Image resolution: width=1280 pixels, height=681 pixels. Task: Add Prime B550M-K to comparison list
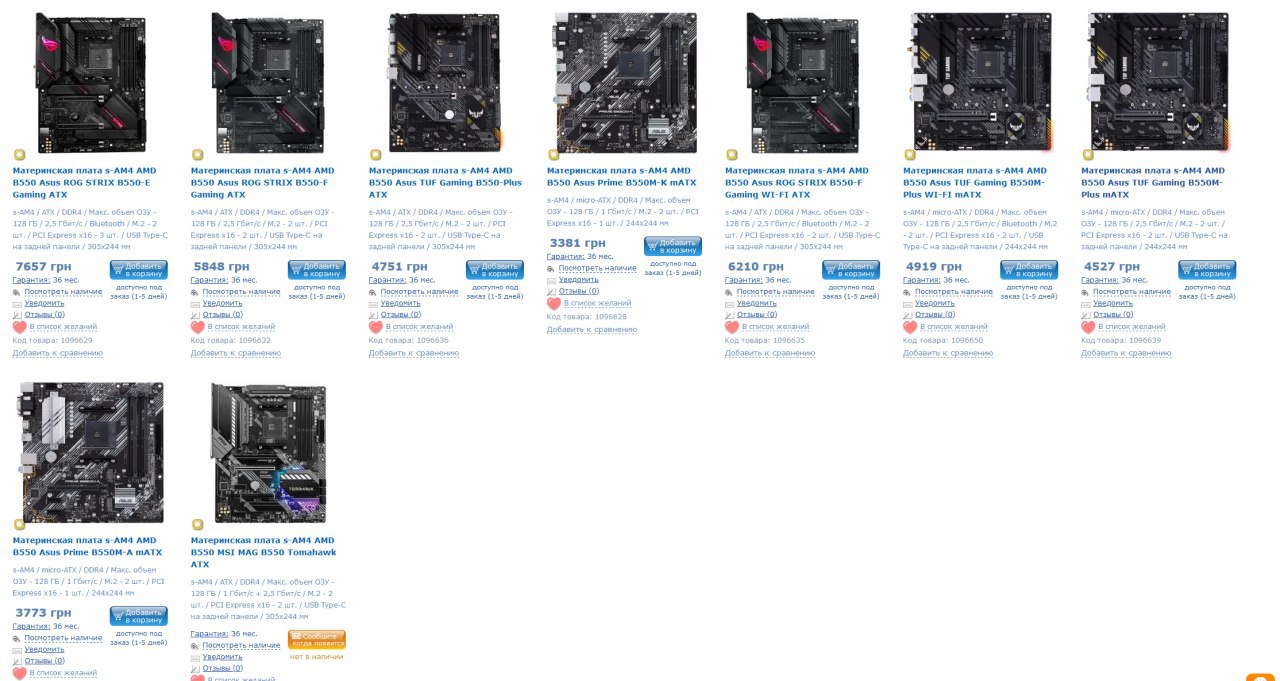click(592, 330)
